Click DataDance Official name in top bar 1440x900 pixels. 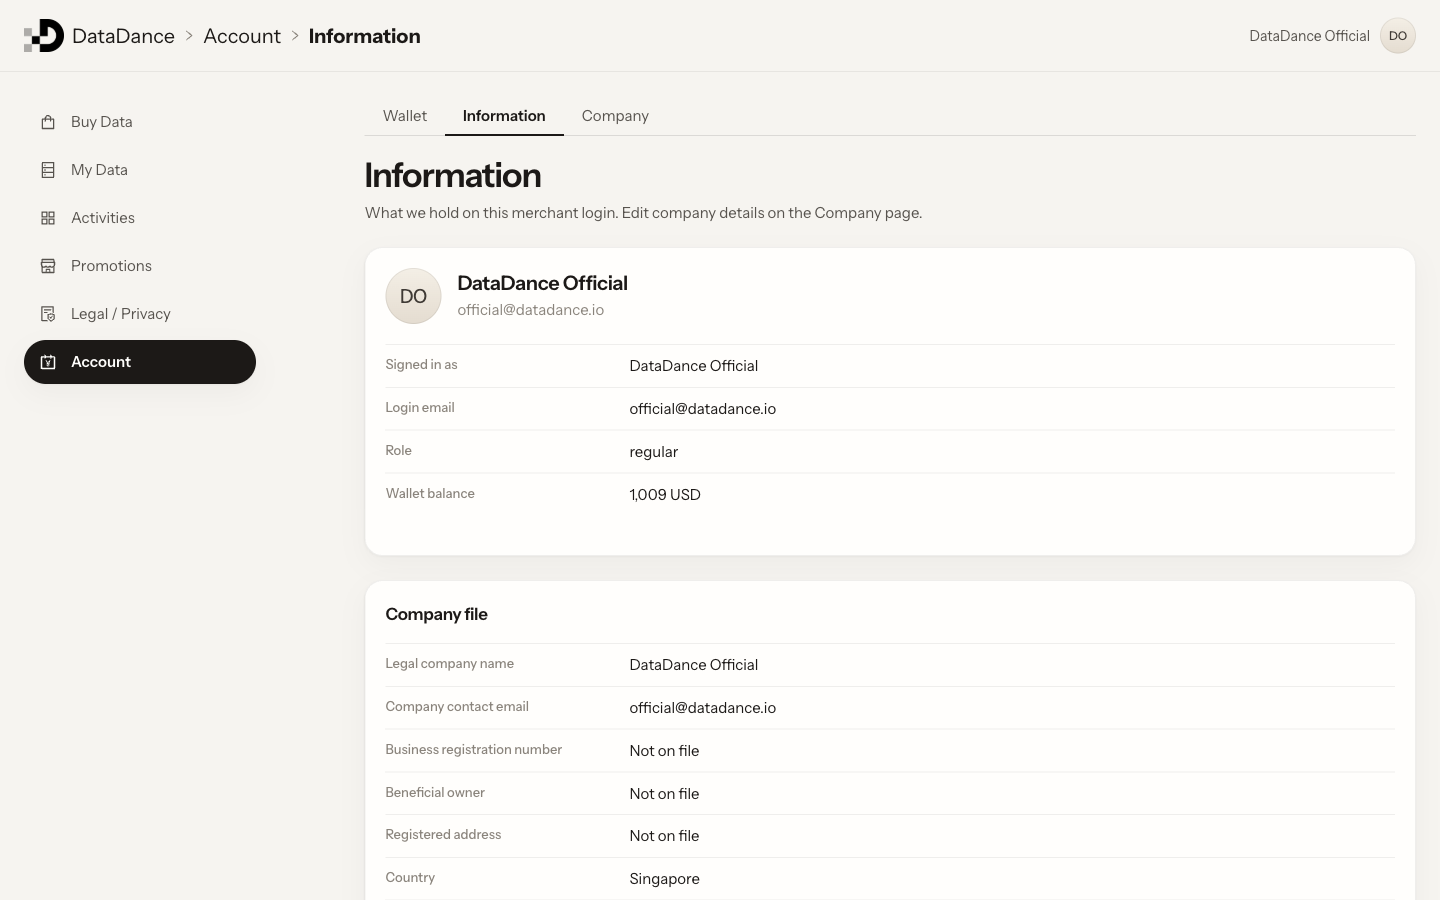click(x=1309, y=36)
